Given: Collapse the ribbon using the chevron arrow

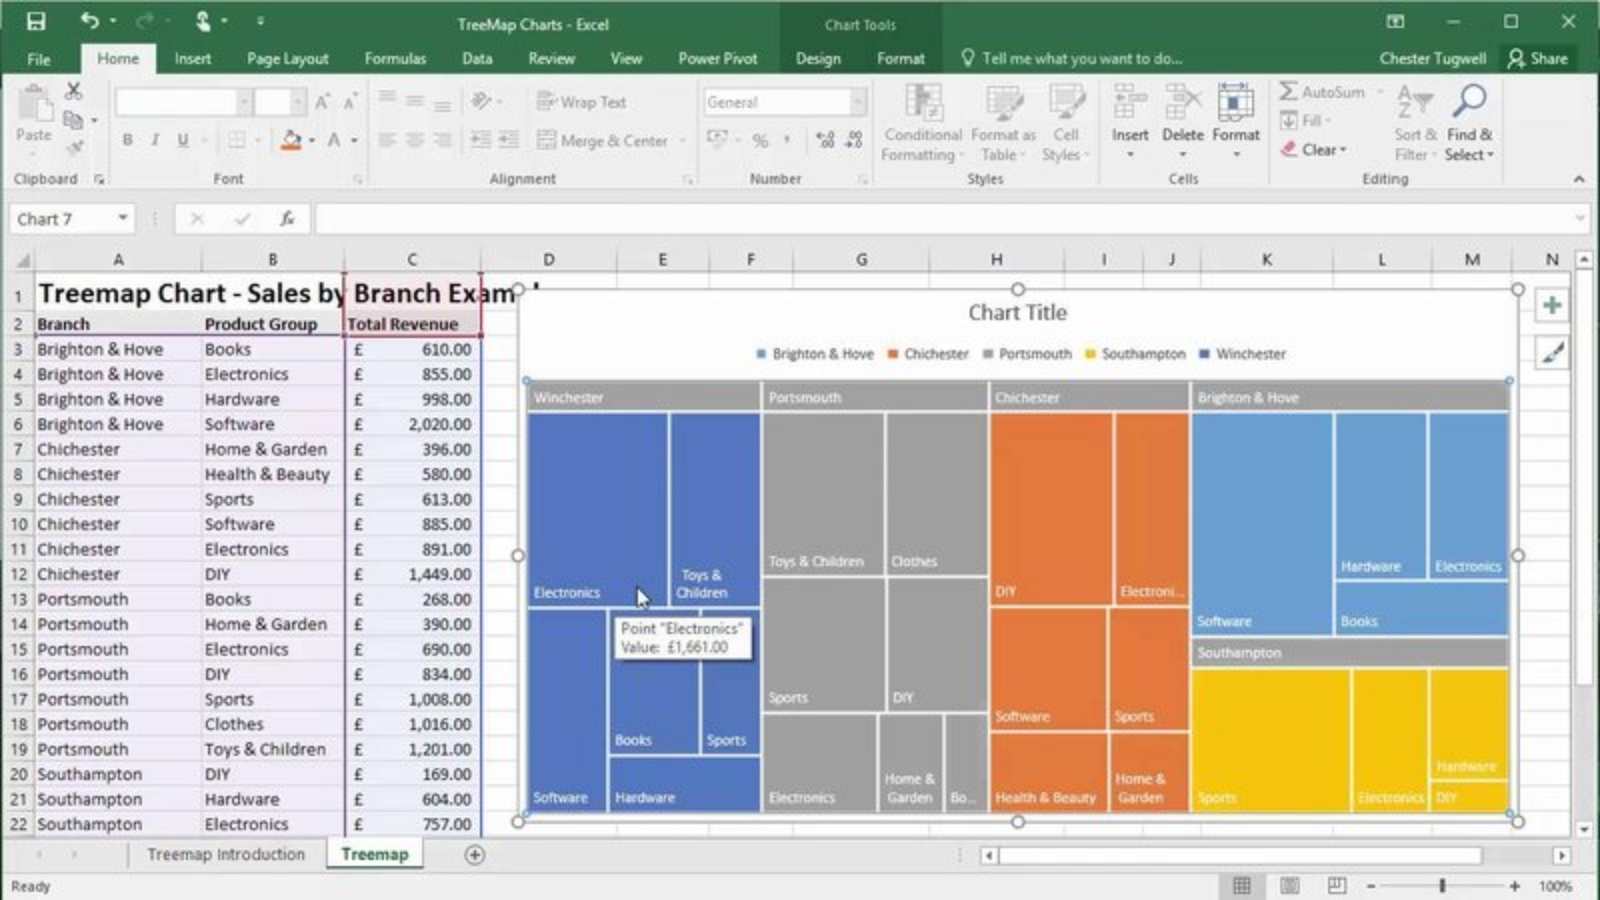Looking at the screenshot, I should (1579, 179).
